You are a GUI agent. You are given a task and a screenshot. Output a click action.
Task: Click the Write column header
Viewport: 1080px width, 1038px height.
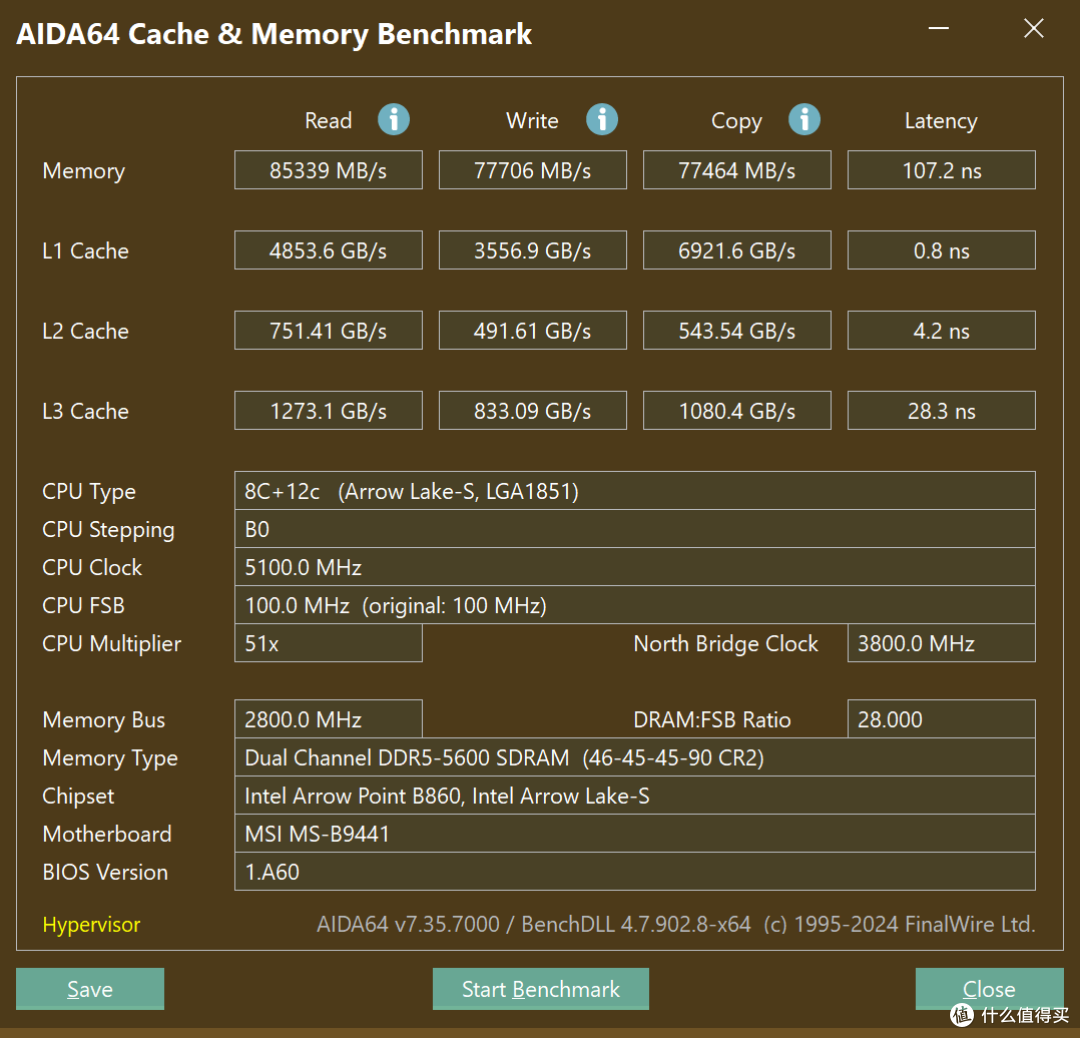(x=532, y=121)
